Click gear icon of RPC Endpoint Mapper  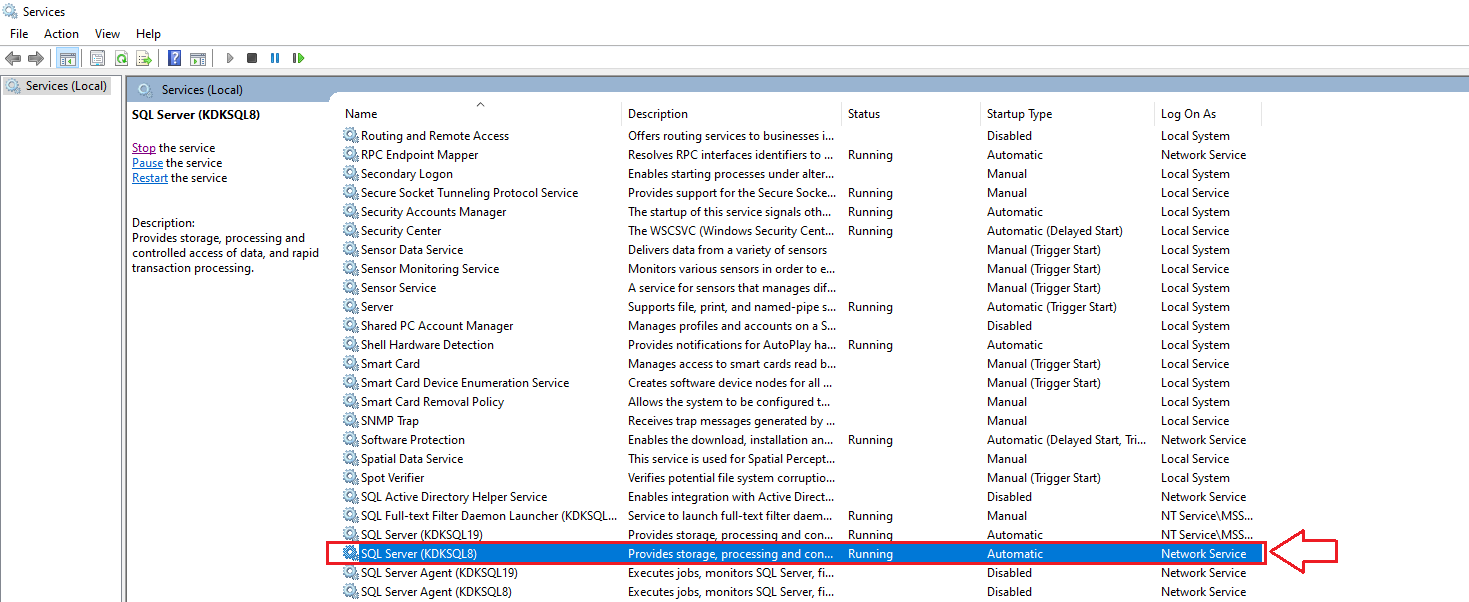(350, 154)
